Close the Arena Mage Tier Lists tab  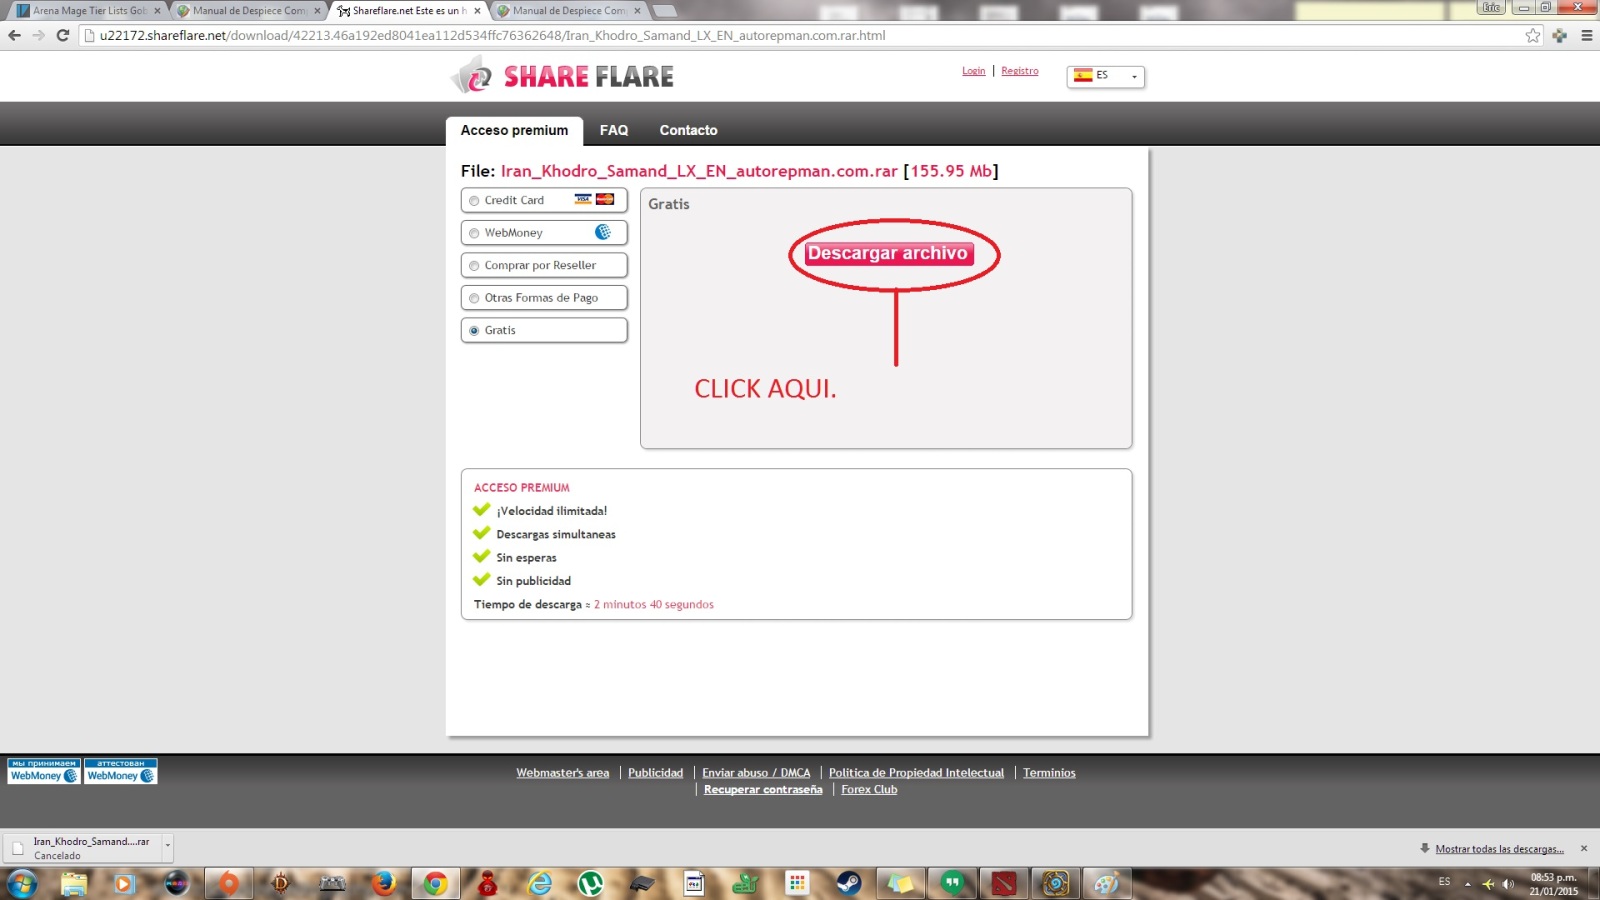(157, 11)
